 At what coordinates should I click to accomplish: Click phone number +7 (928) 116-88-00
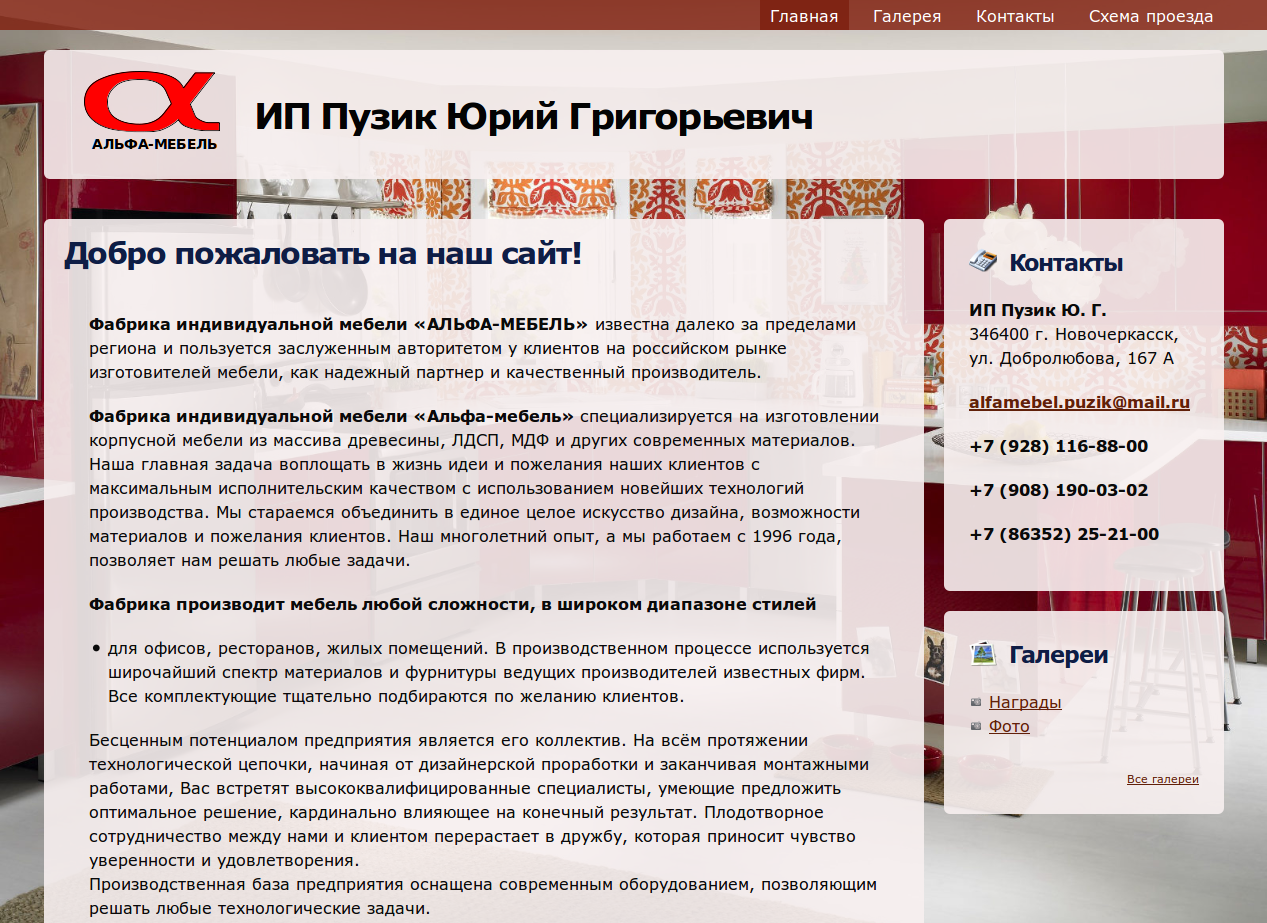tap(1058, 446)
